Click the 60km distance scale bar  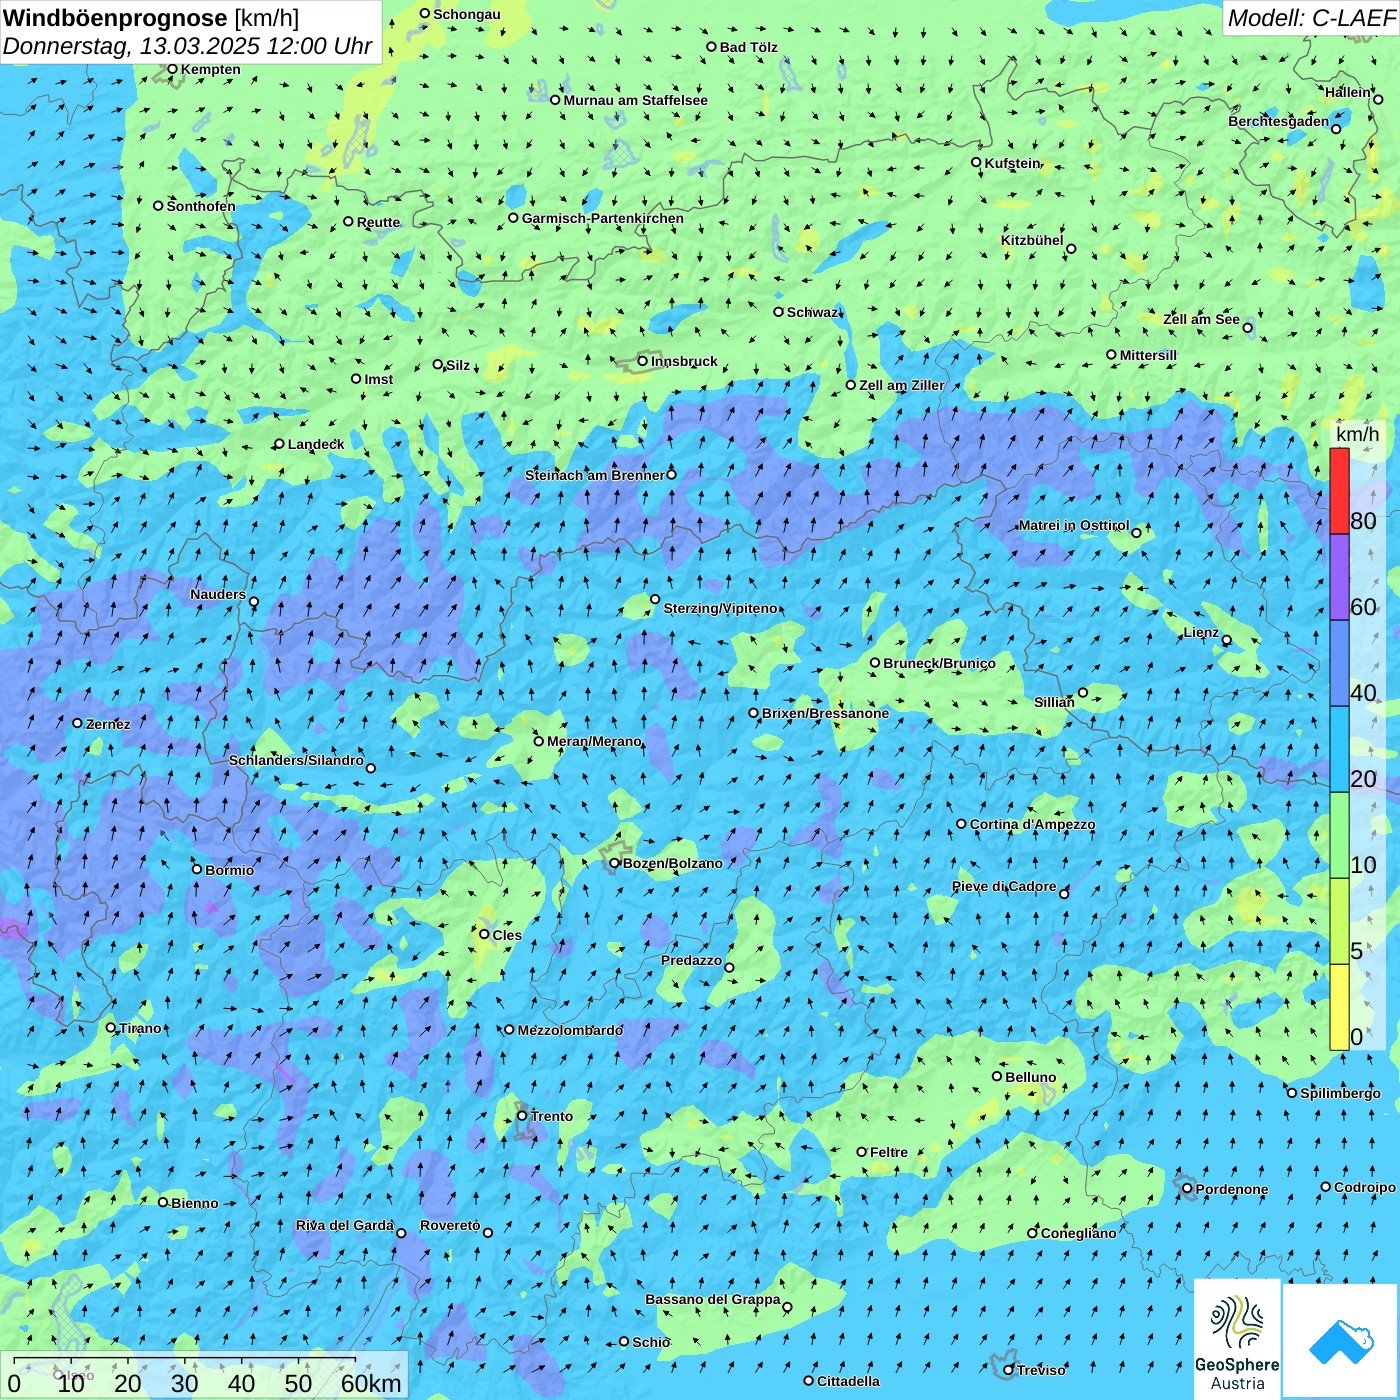click(x=184, y=1359)
